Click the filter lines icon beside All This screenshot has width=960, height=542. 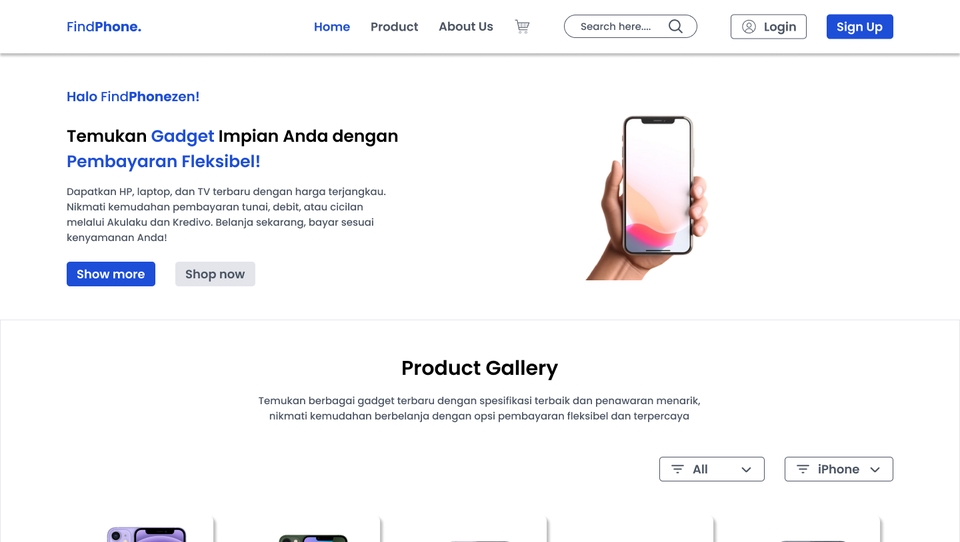pos(677,469)
